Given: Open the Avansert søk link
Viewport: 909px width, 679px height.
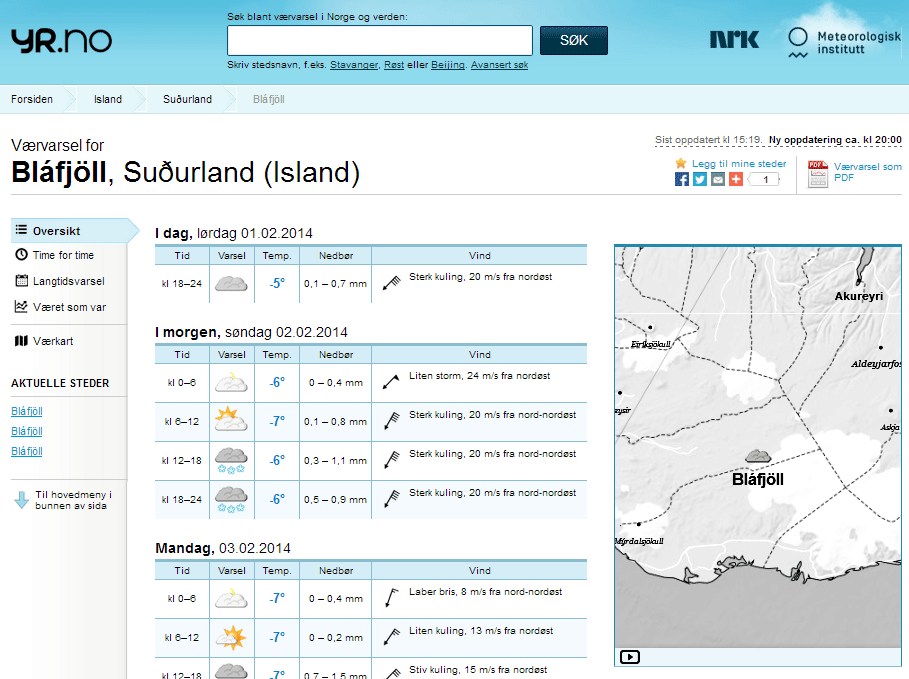Looking at the screenshot, I should [x=499, y=65].
